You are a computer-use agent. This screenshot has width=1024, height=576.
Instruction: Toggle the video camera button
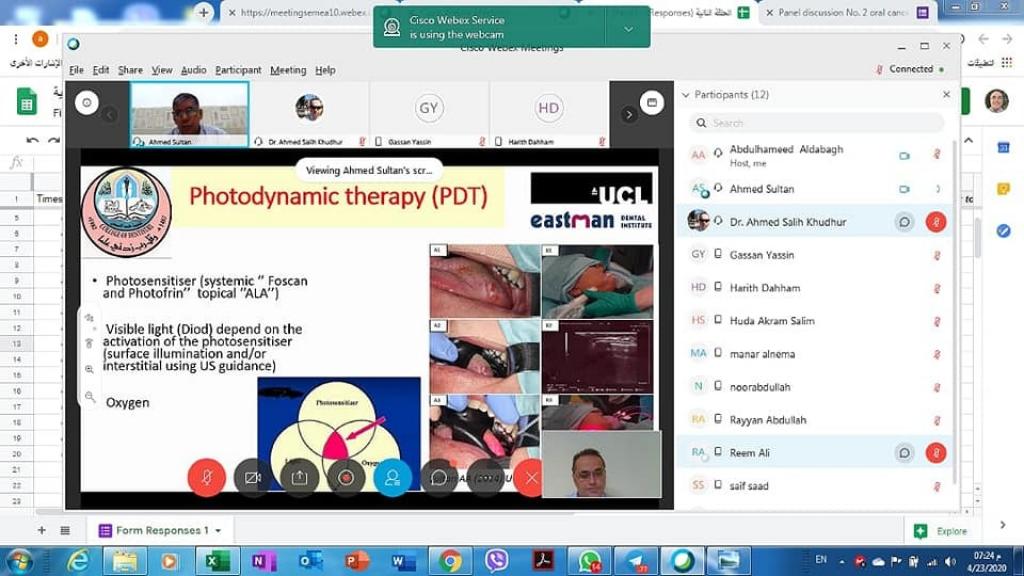pyautogui.click(x=253, y=478)
